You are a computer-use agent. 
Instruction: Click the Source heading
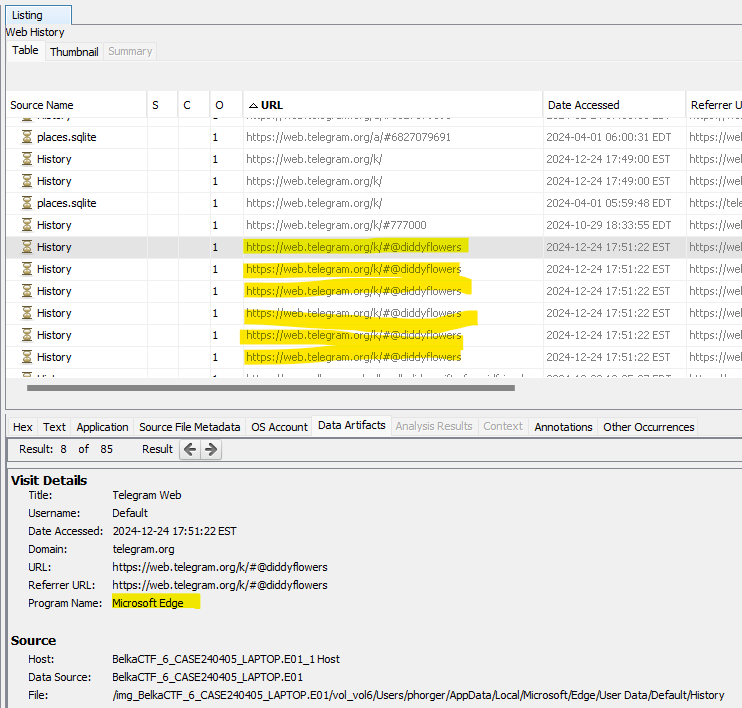point(33,640)
